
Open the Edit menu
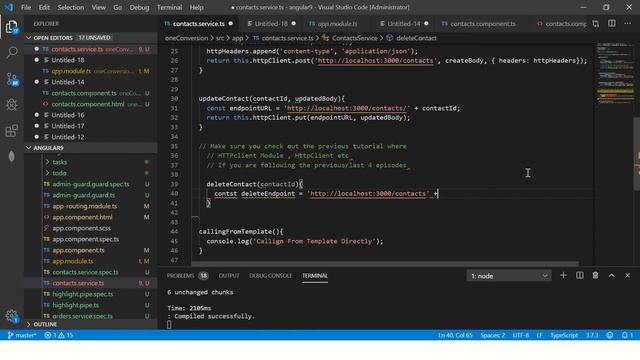(44, 7)
